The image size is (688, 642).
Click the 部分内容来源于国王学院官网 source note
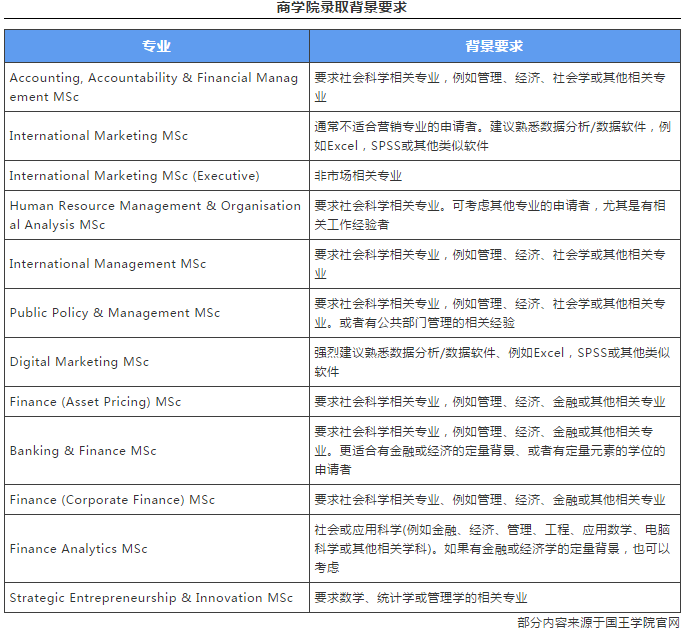(598, 623)
